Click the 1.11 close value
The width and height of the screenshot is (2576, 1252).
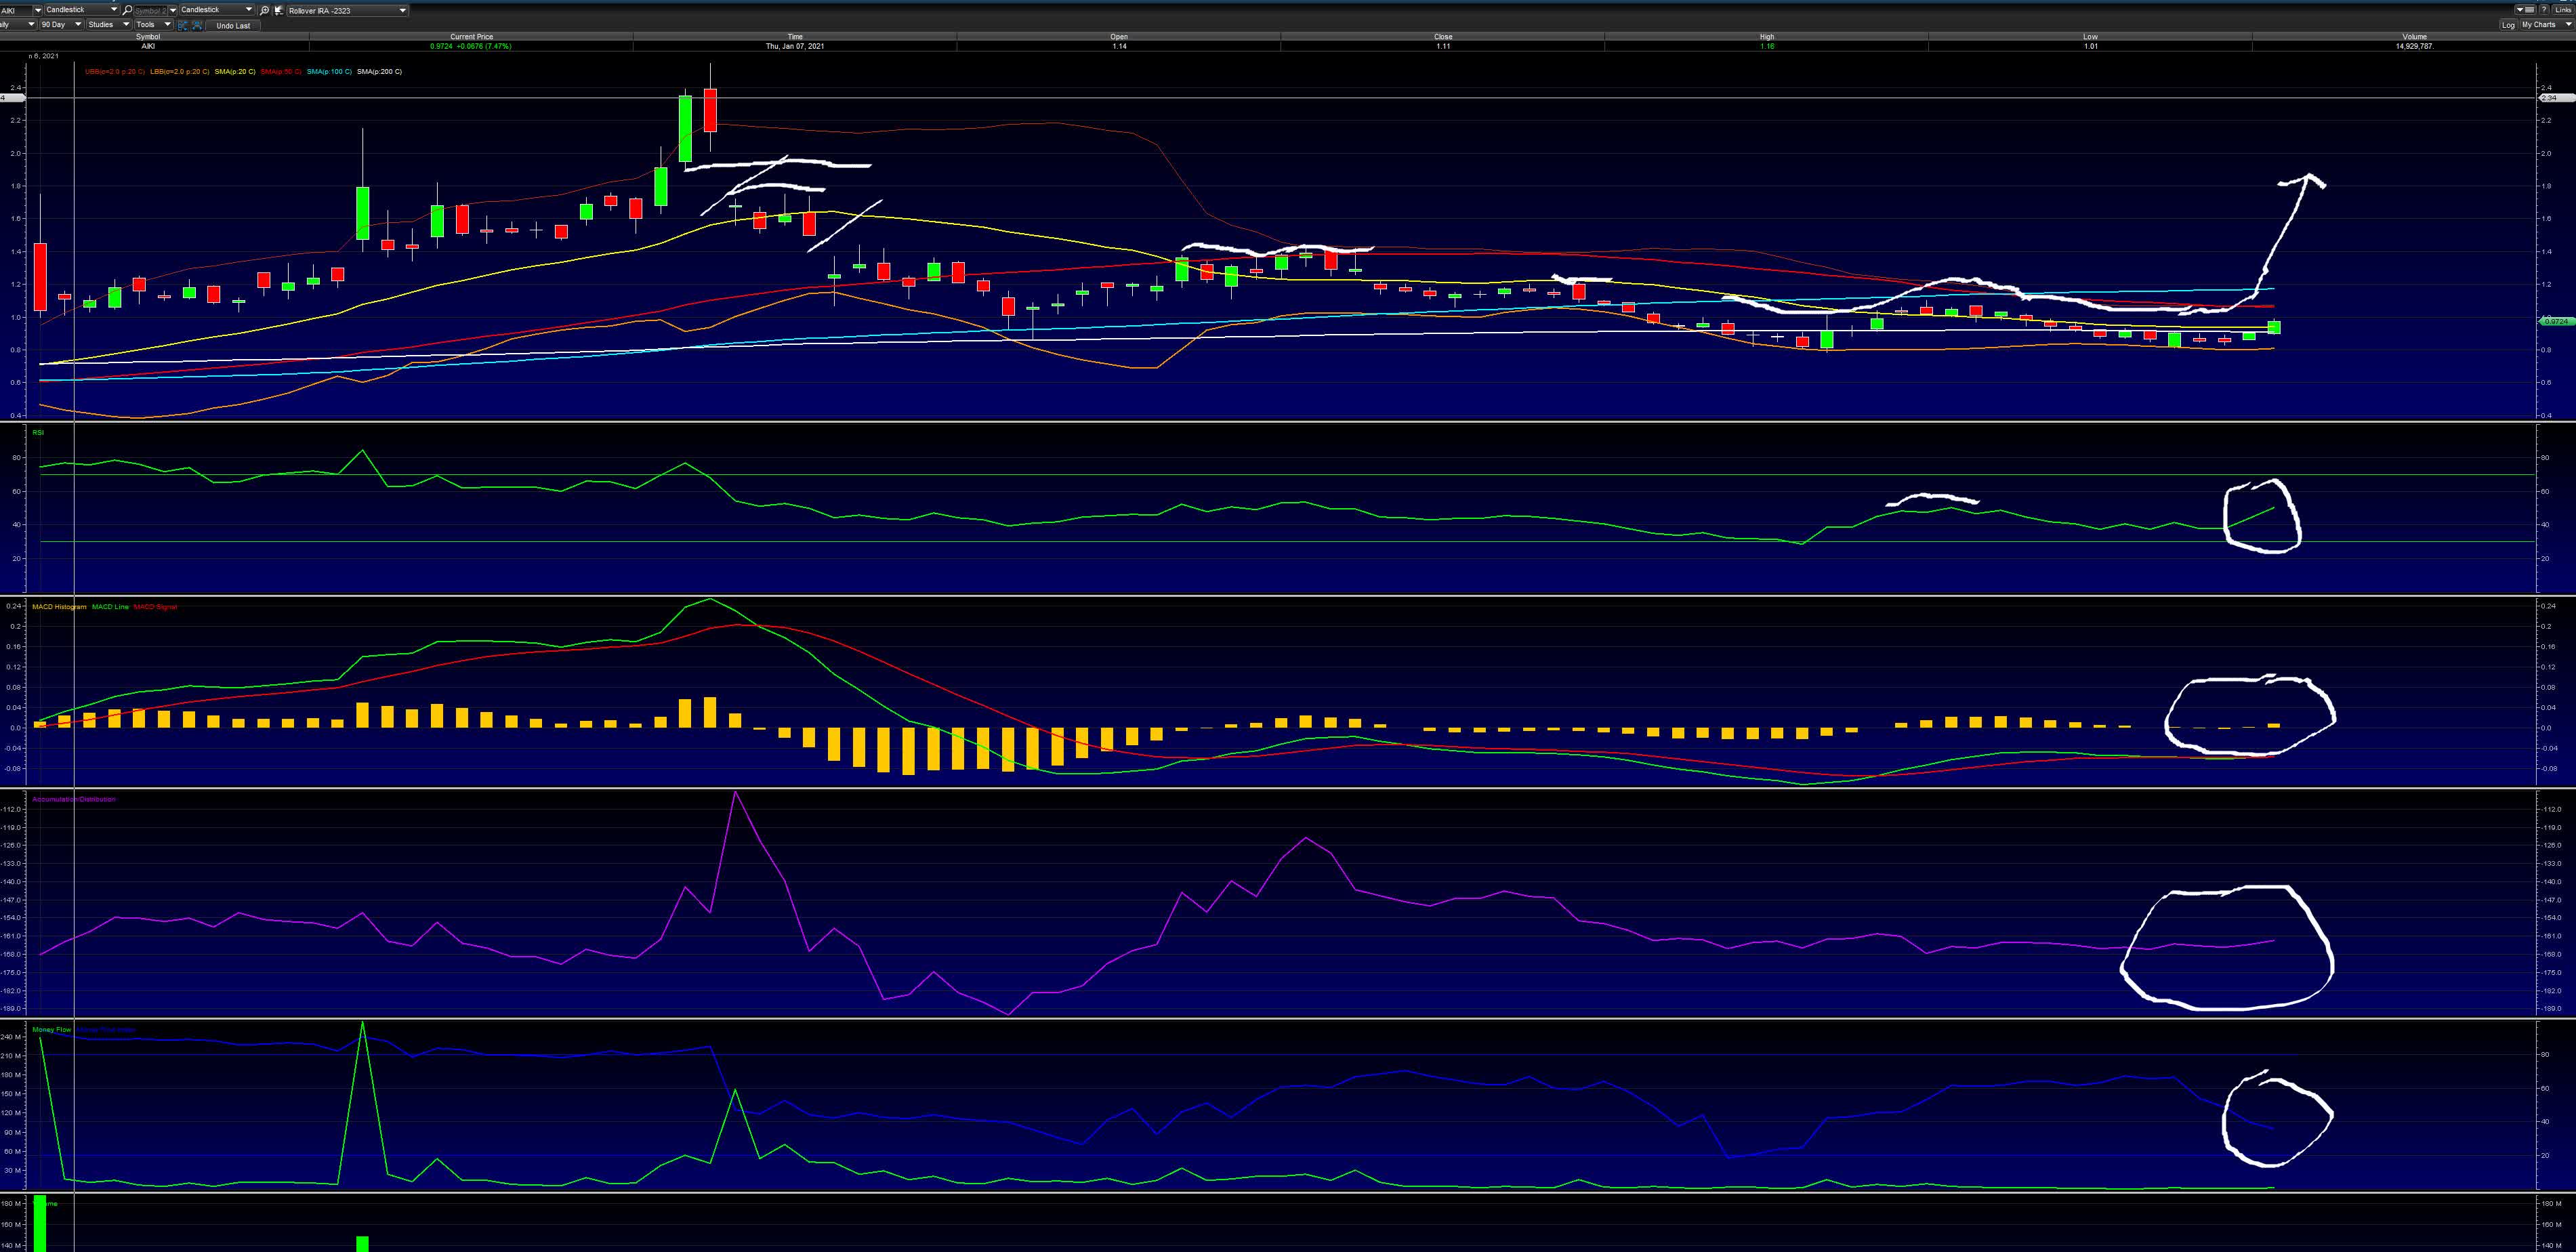tap(1443, 46)
